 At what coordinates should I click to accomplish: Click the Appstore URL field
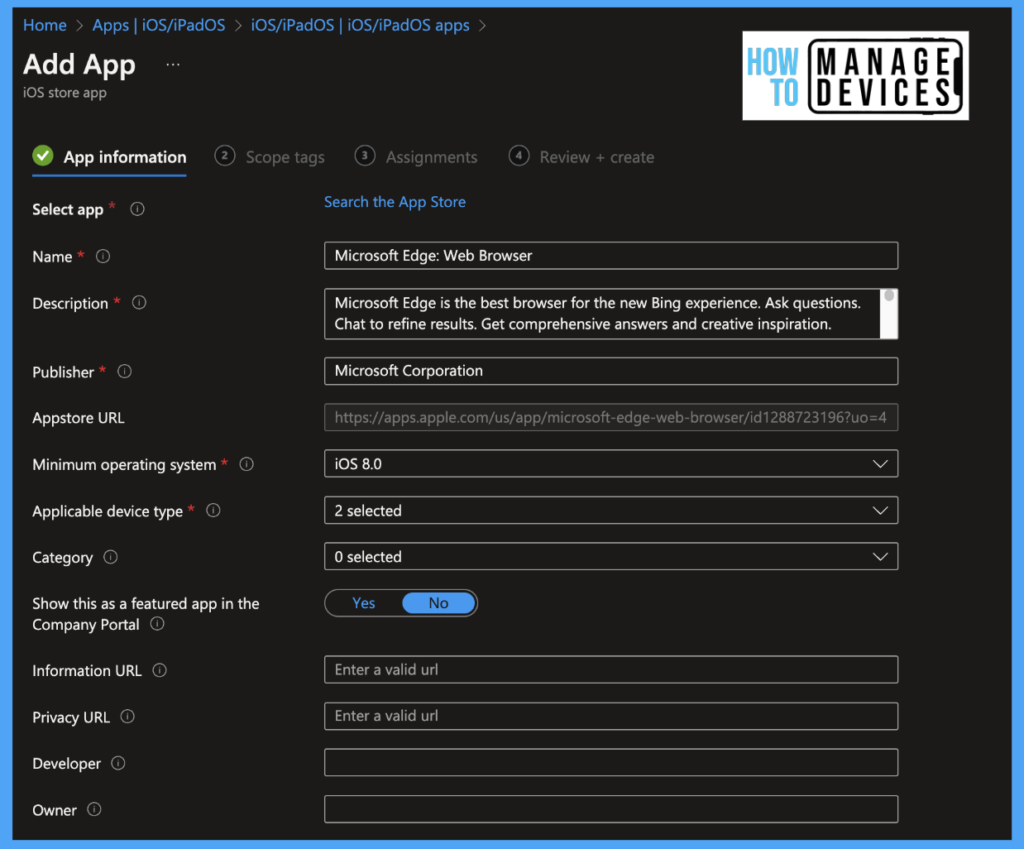611,417
